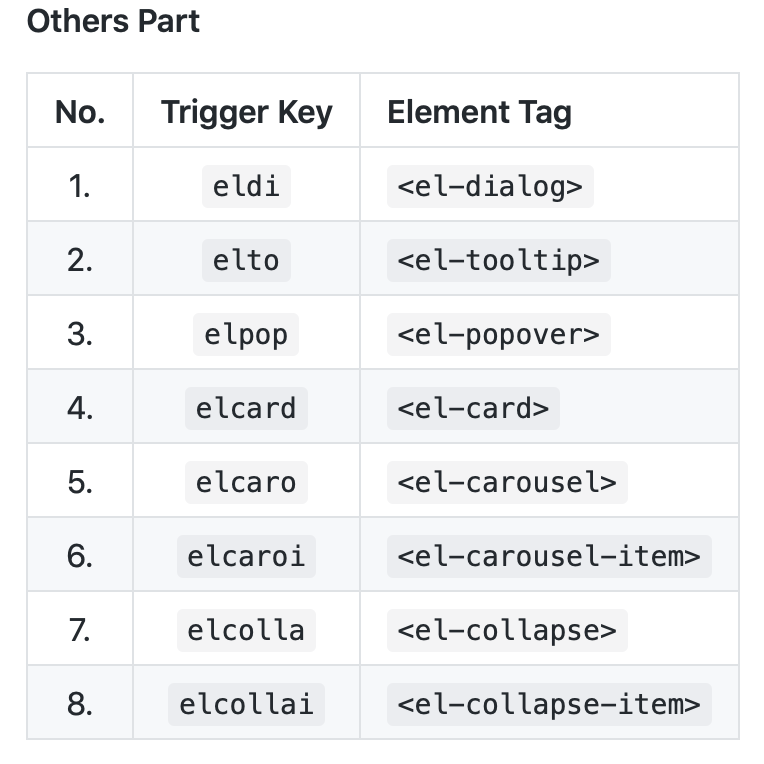Viewport: 764px width, 764px height.
Task: Click the '<el-tooltip>' tag cell
Action: click(498, 260)
